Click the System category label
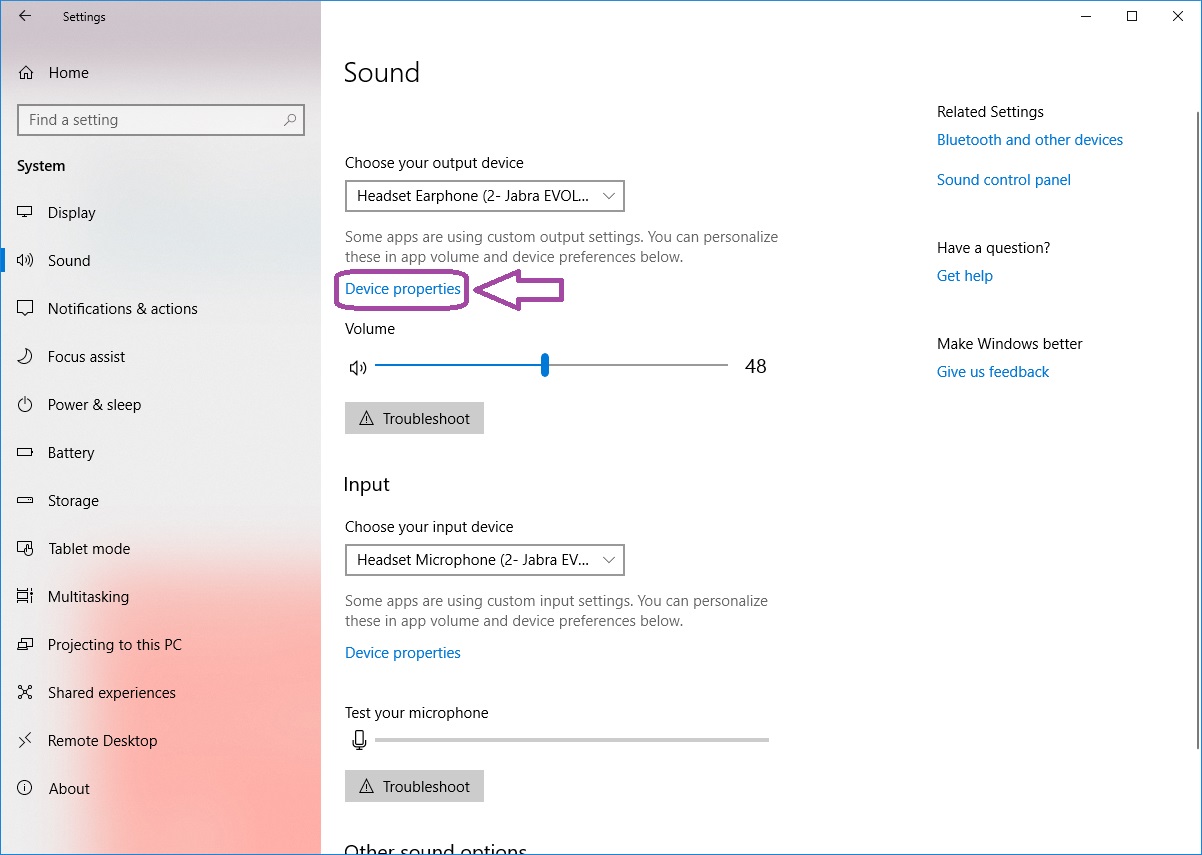 coord(41,166)
